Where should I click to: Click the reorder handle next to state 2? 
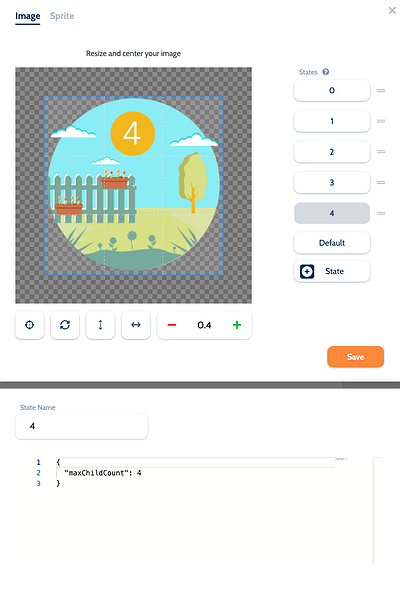click(381, 152)
